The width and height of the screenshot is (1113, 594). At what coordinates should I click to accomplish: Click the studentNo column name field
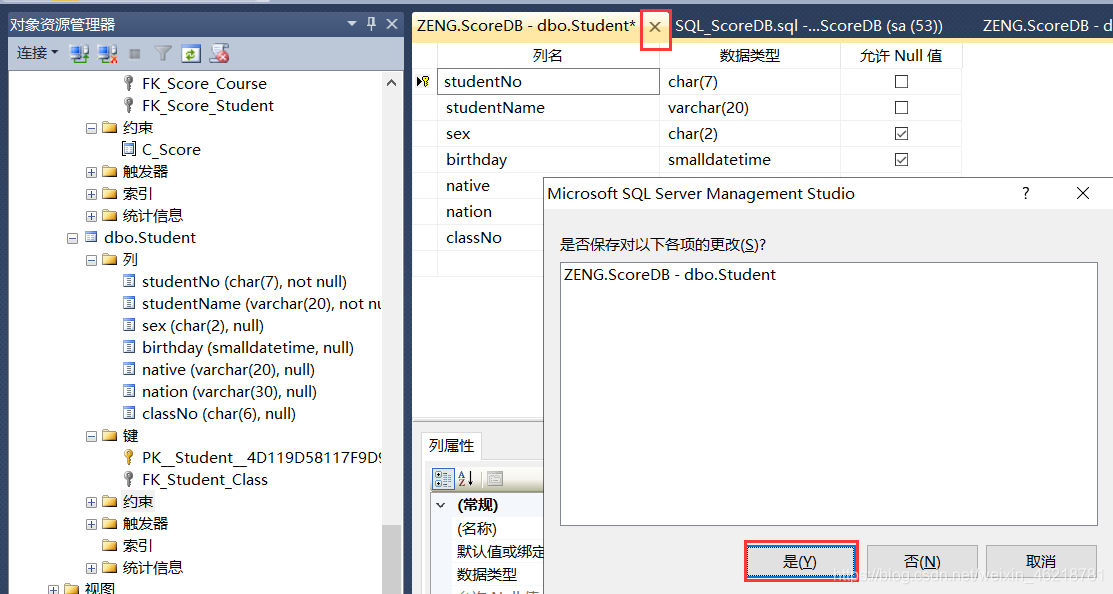(x=548, y=82)
